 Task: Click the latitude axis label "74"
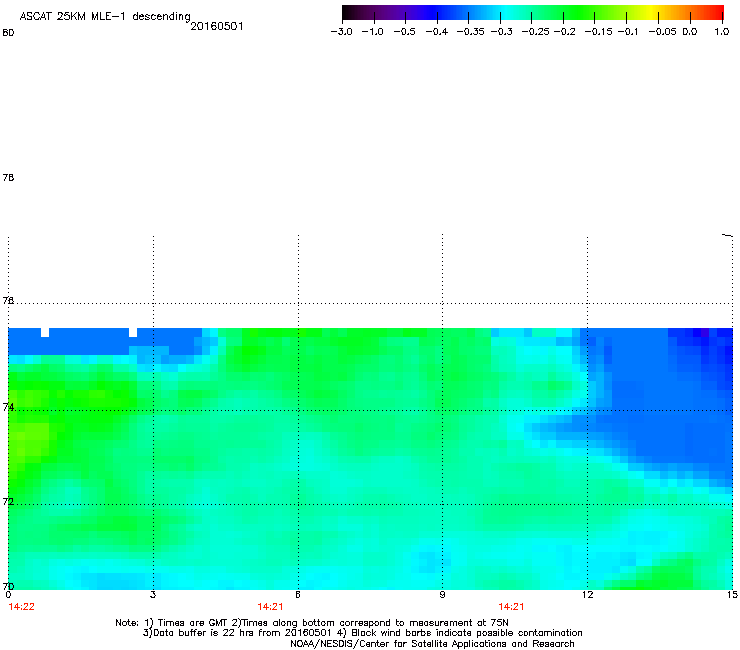point(8,407)
